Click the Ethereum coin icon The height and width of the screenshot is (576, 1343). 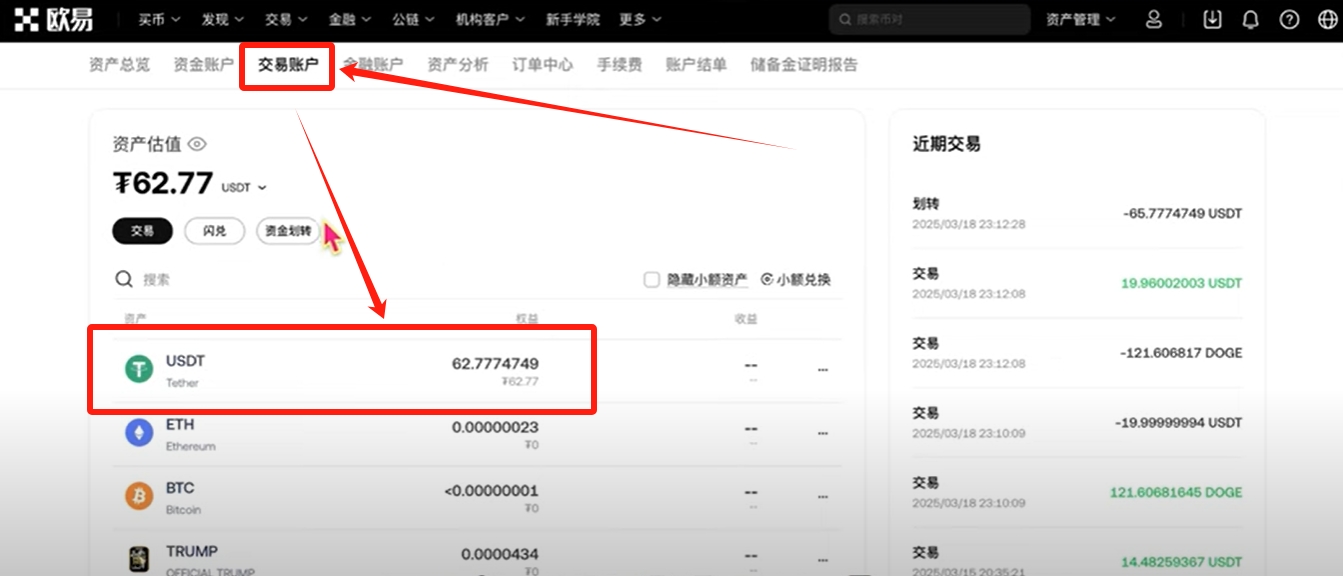tap(139, 433)
